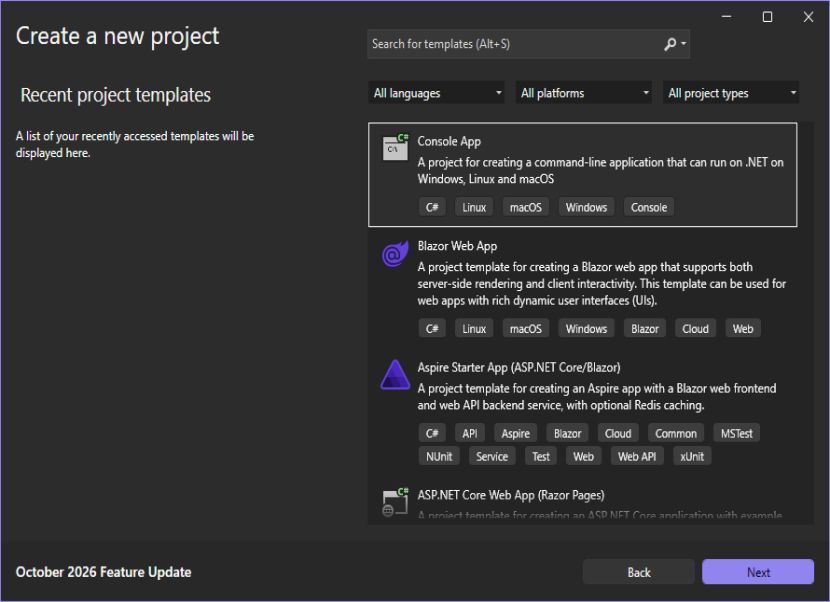830x602 pixels.
Task: Click the MSTest tag
Action: click(x=736, y=434)
